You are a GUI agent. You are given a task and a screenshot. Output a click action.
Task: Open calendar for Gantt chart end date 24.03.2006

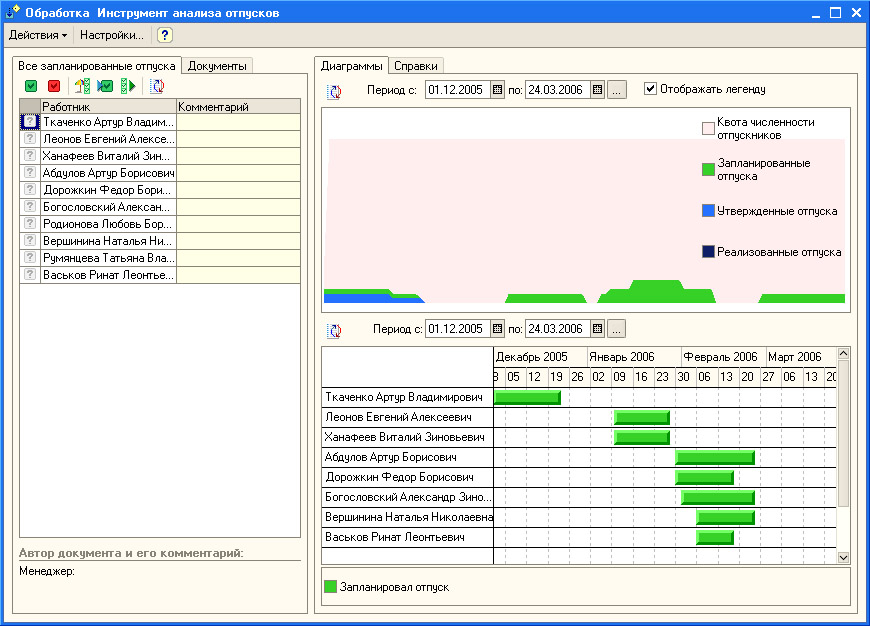598,329
